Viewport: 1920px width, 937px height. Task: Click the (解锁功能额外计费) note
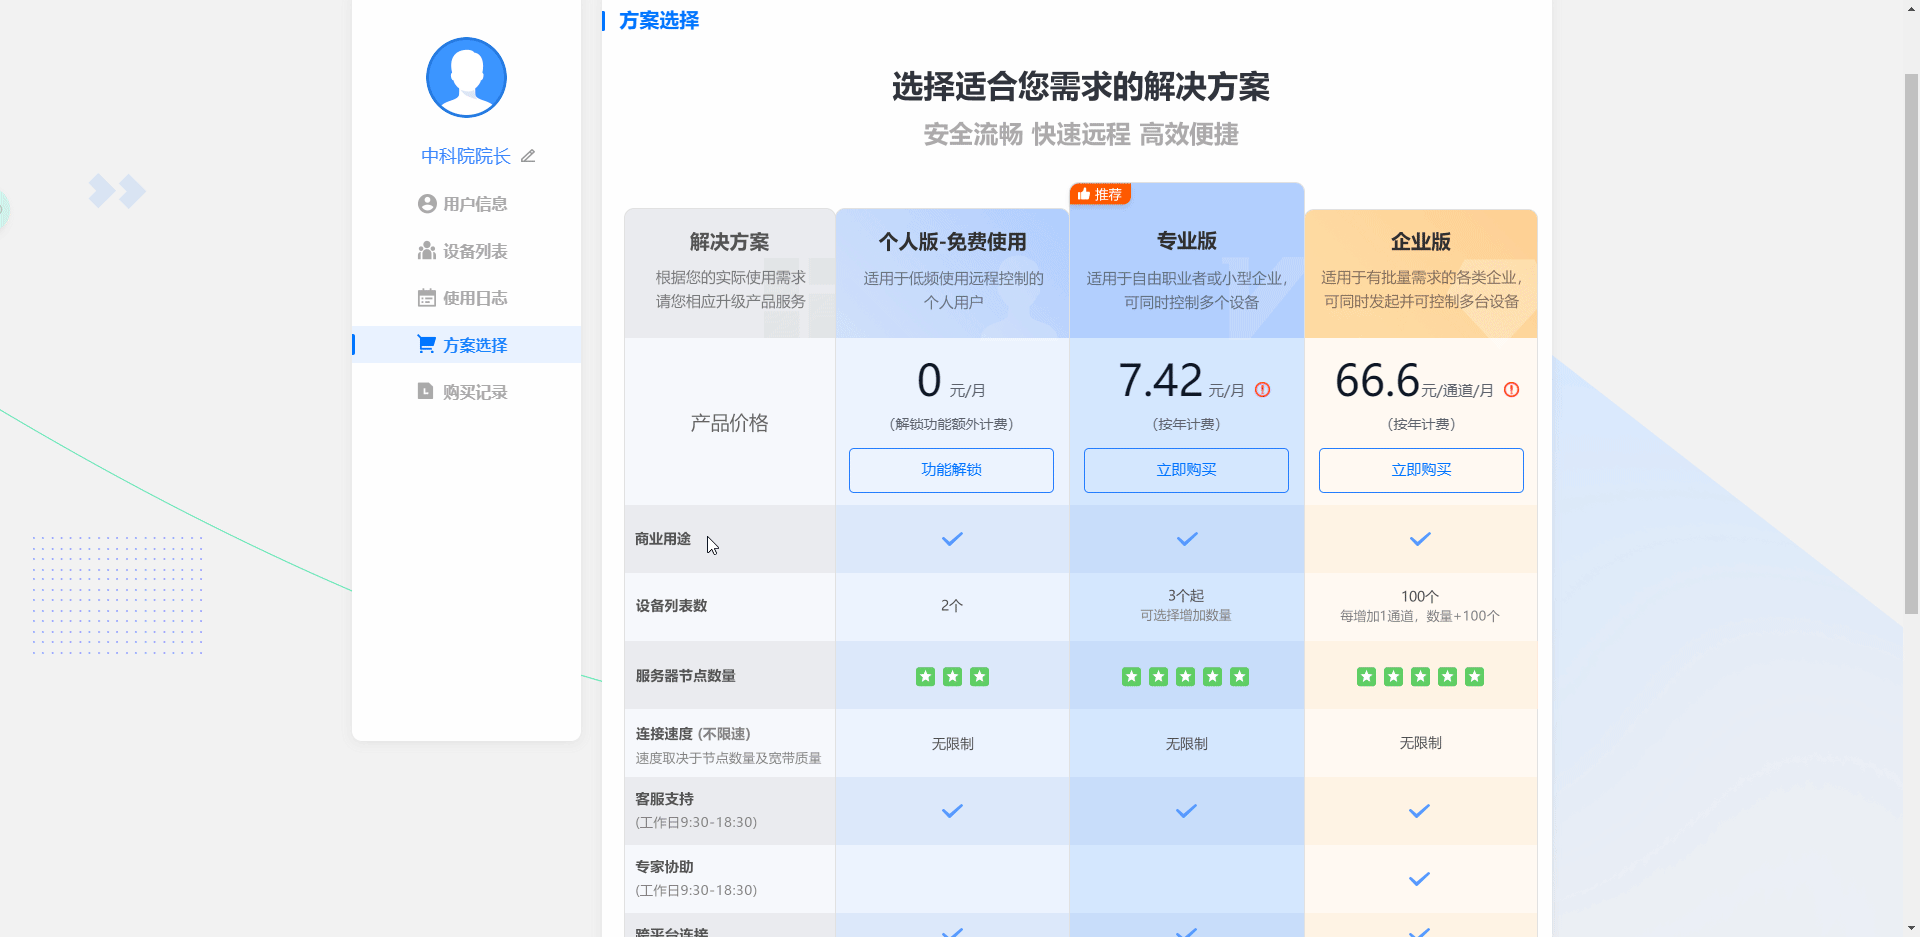tap(951, 424)
